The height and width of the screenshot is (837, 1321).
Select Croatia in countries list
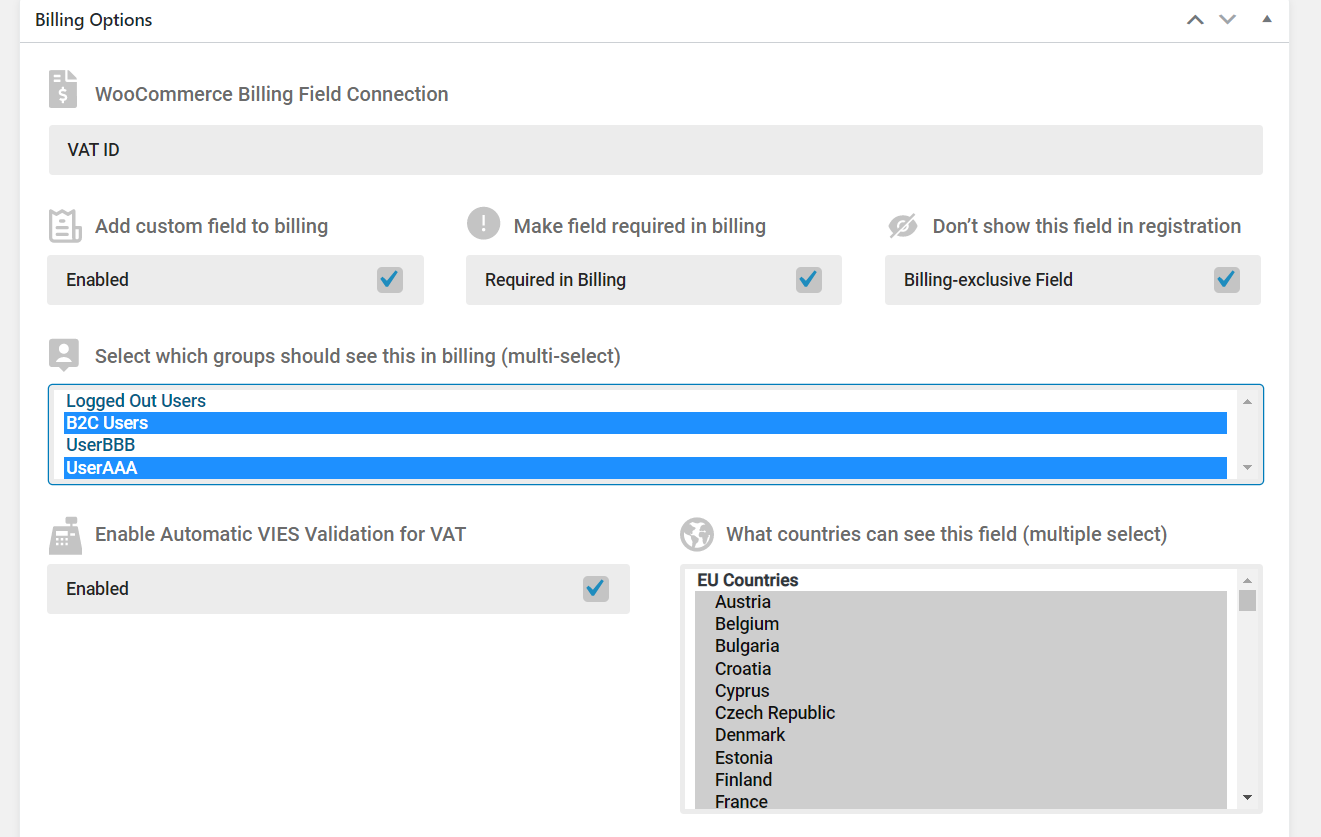tap(960, 669)
